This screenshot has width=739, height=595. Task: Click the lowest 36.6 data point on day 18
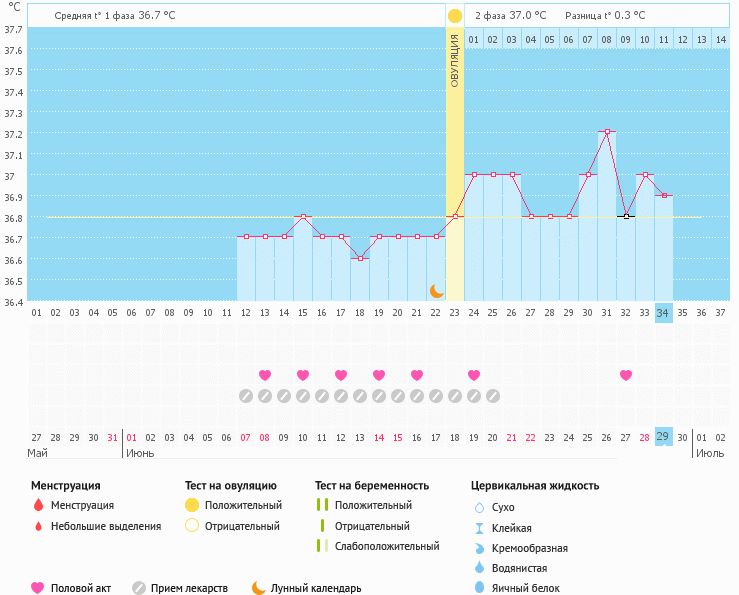point(360,258)
